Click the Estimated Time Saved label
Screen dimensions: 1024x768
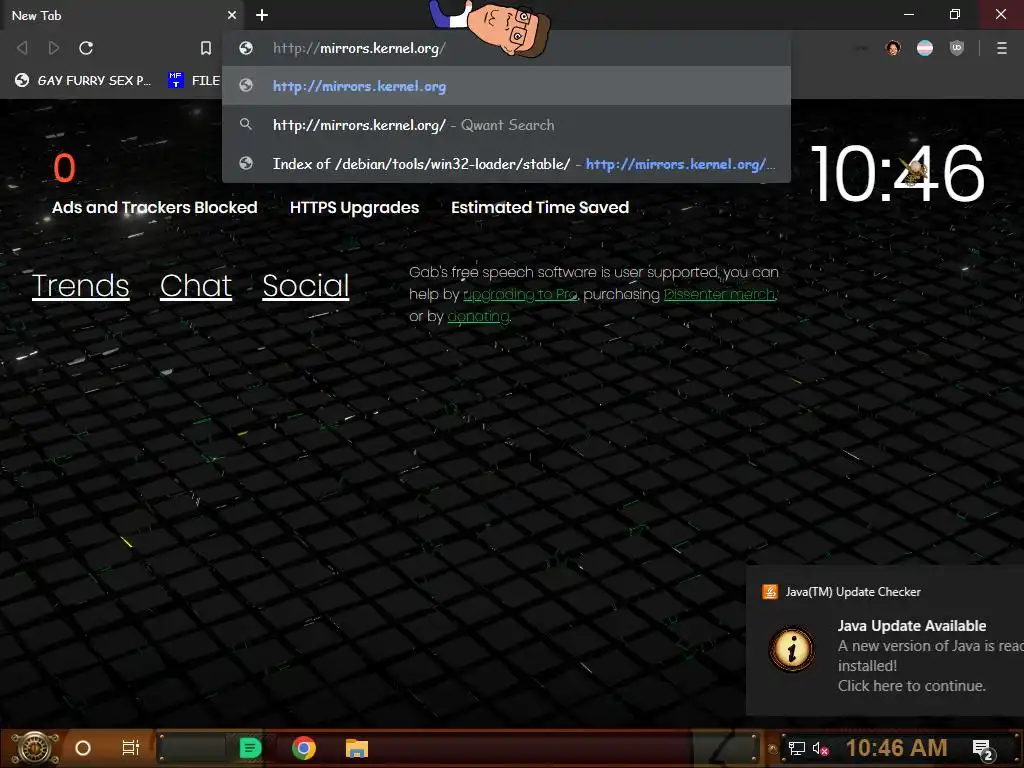tap(540, 207)
